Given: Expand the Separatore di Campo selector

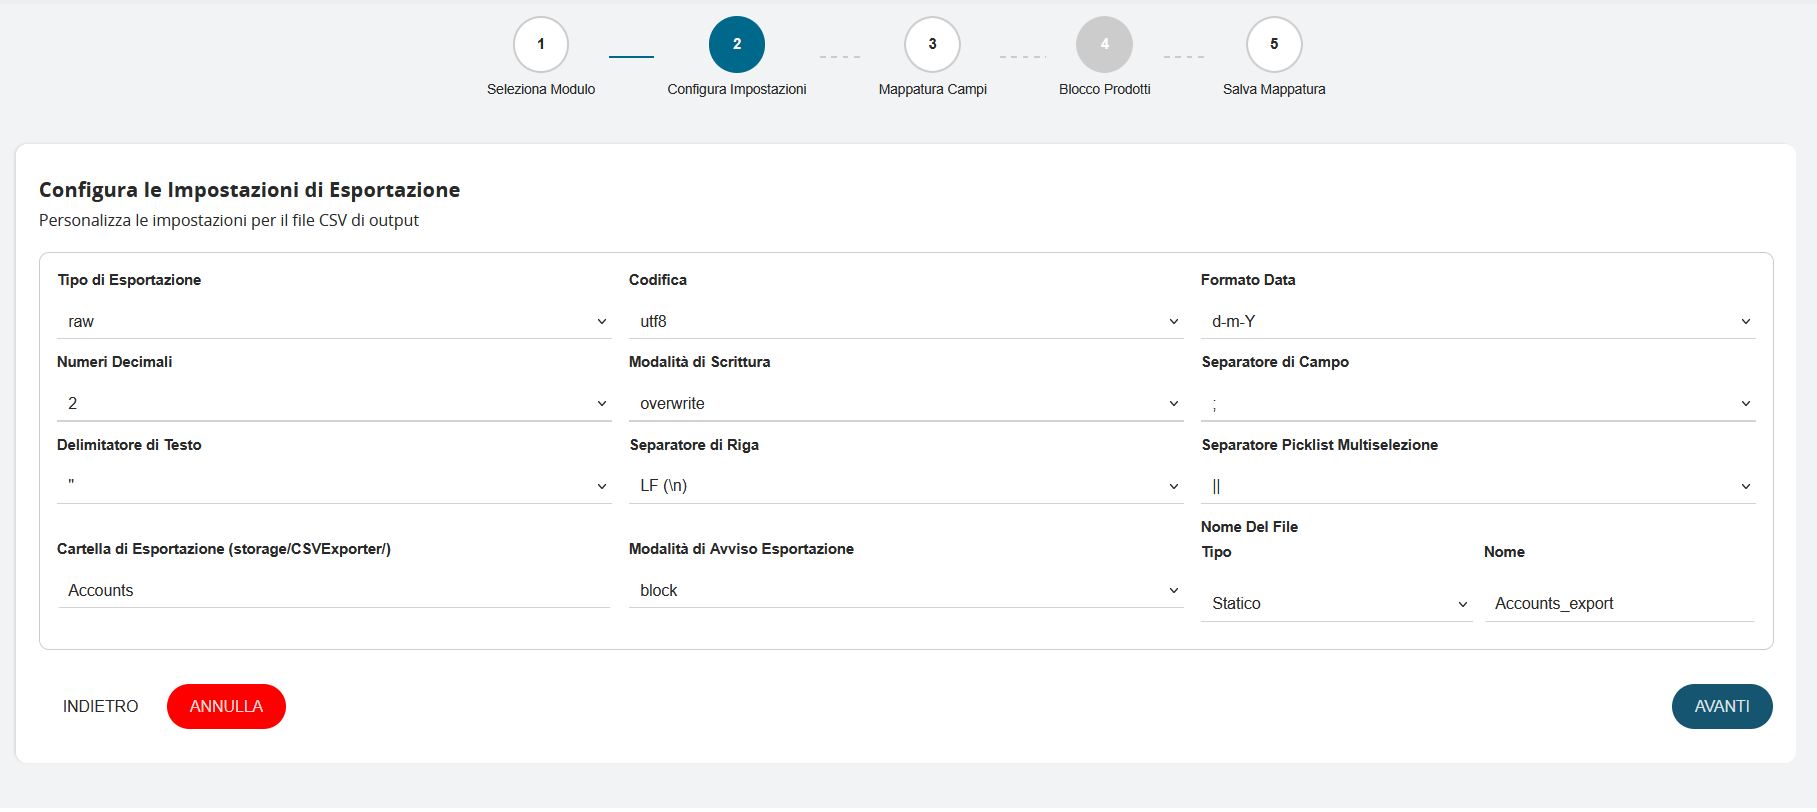Looking at the screenshot, I should [1478, 404].
